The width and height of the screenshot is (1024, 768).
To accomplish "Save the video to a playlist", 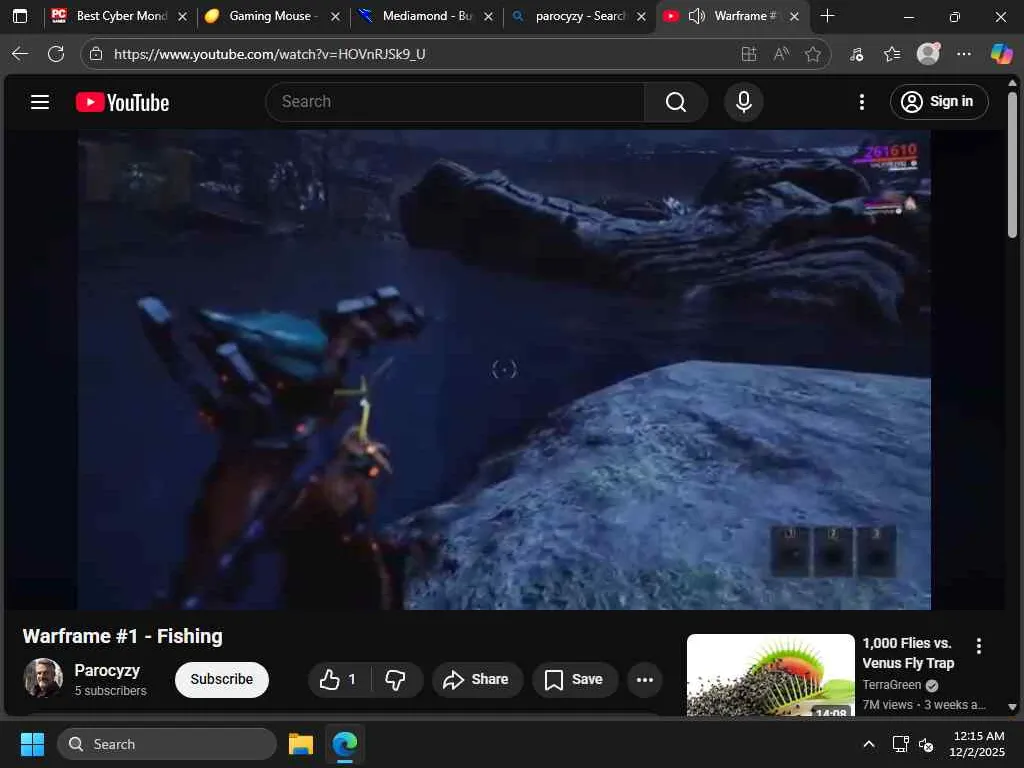I will pyautogui.click(x=574, y=680).
